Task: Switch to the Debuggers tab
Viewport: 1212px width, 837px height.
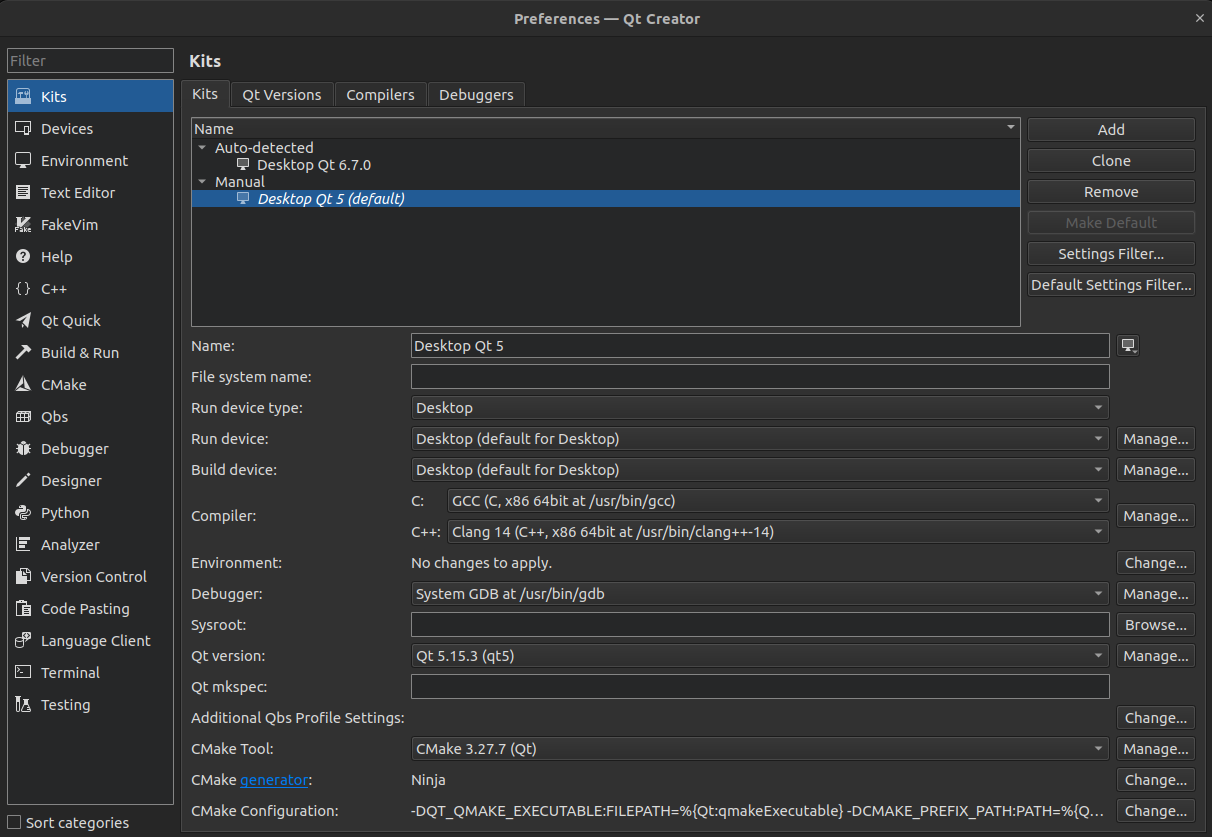Action: [x=476, y=95]
